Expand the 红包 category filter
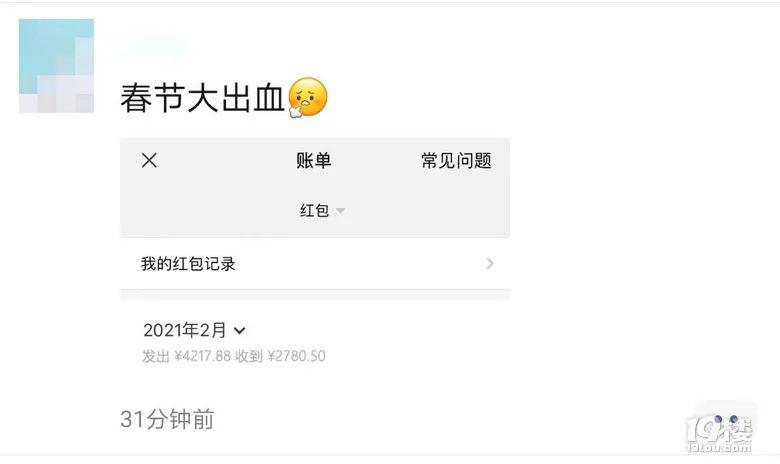The image size is (780, 464). click(322, 210)
